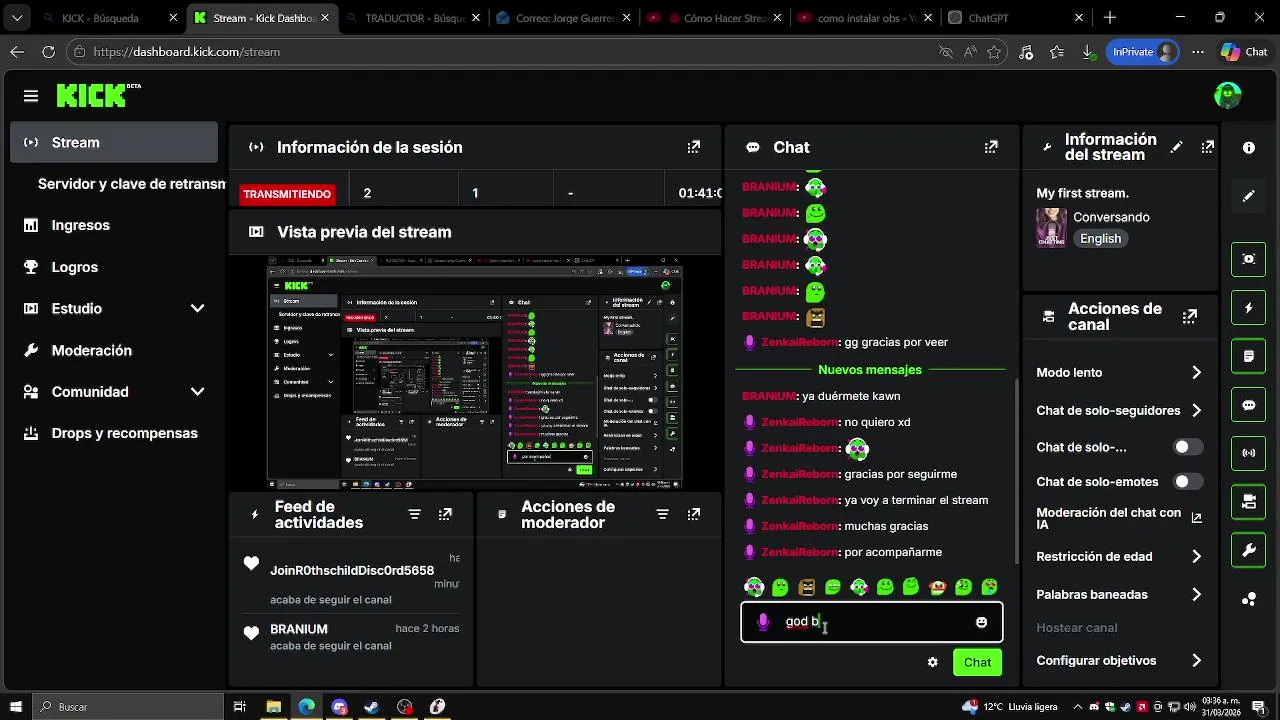Click the chat message input field
The image size is (1280, 720).
(872, 622)
